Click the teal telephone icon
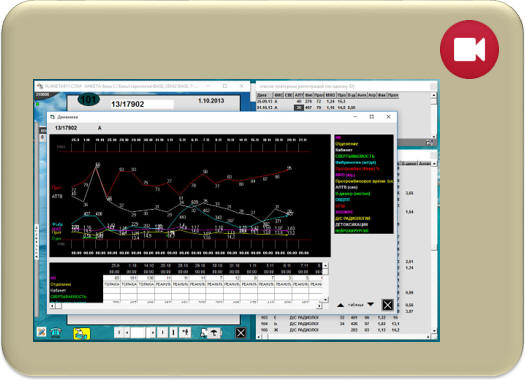 pos(56,332)
